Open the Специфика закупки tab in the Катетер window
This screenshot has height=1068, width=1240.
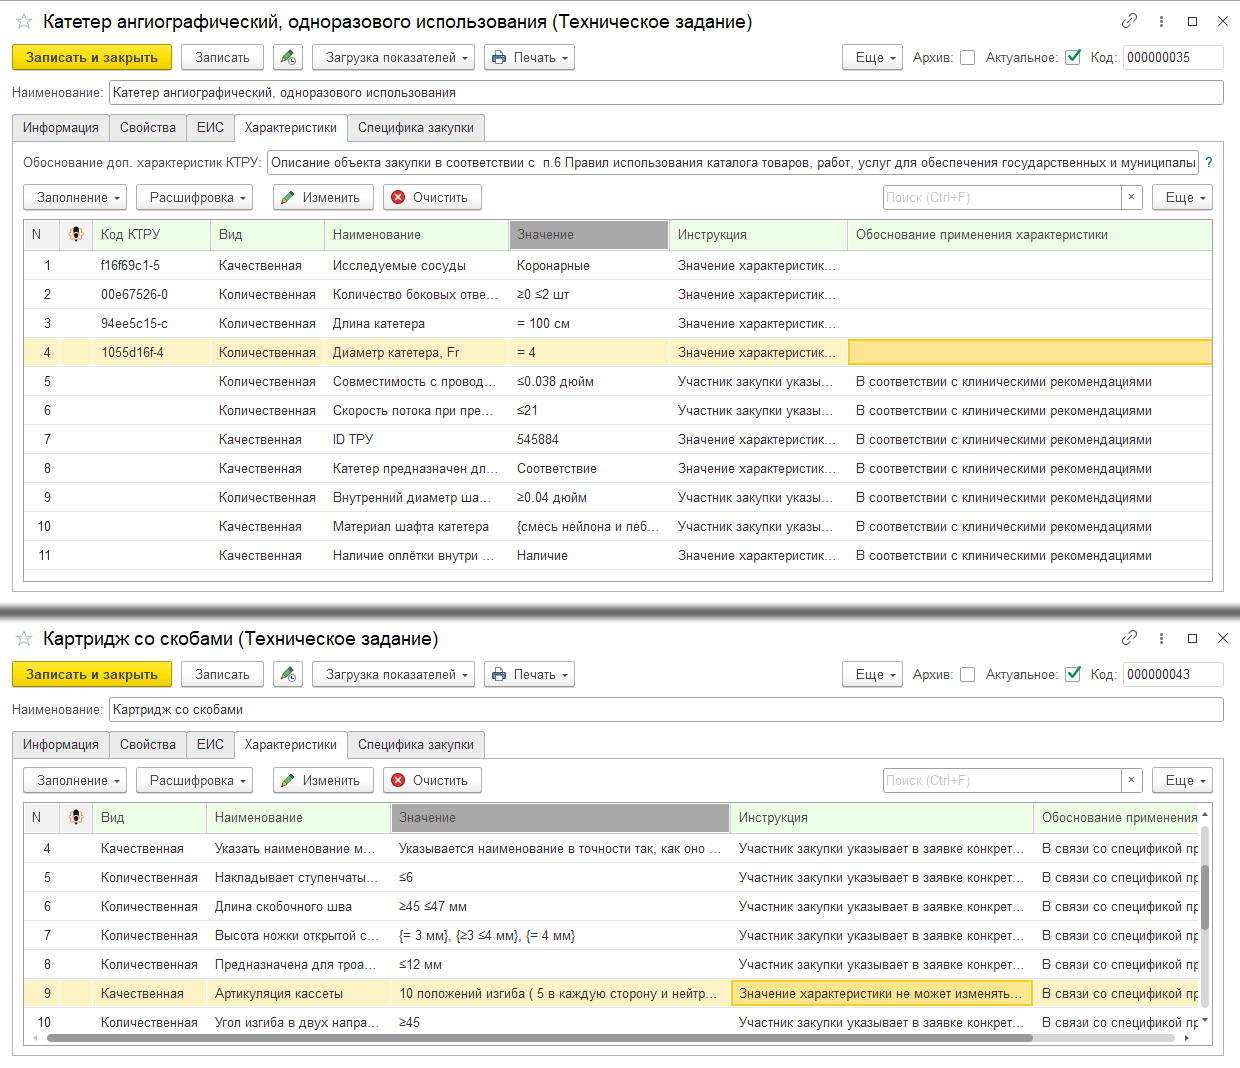click(416, 128)
